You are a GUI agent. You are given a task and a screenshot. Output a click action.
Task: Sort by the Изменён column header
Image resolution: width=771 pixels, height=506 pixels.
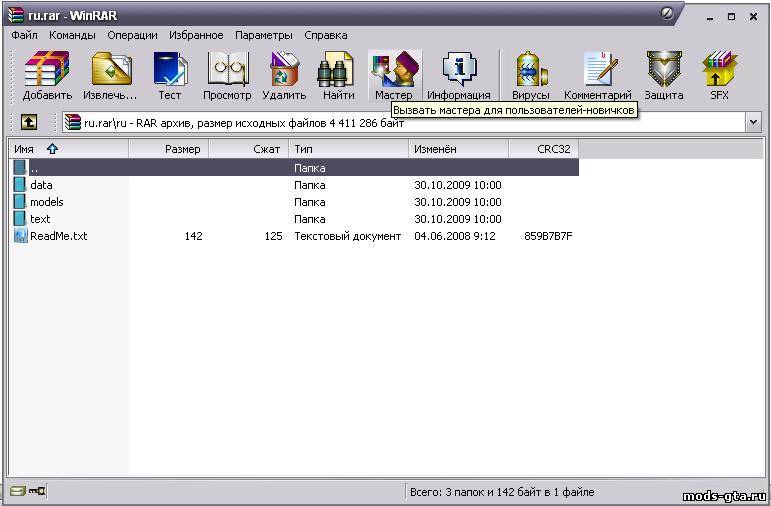click(459, 149)
